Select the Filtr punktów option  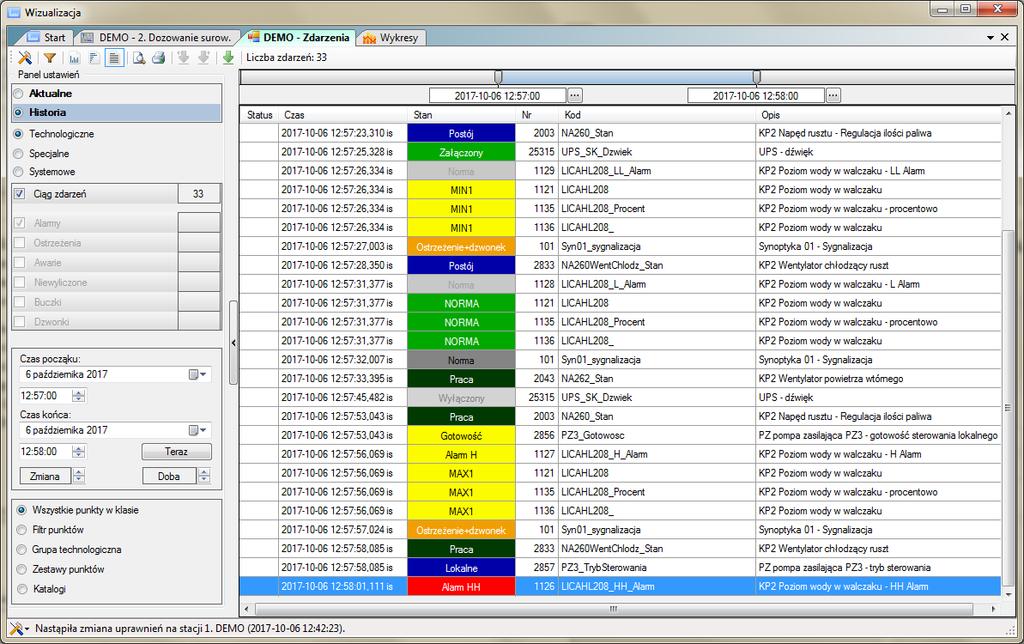point(22,530)
